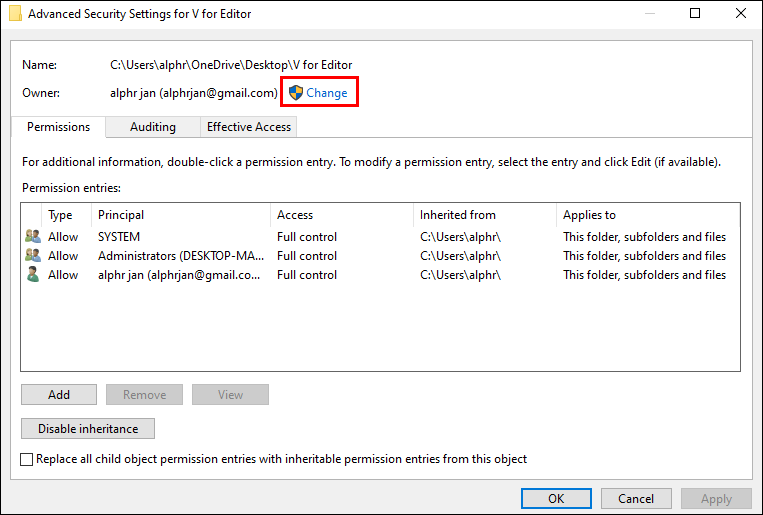Viewport: 763px width, 515px height.
Task: Switch to the Auditing tab
Action: click(152, 127)
